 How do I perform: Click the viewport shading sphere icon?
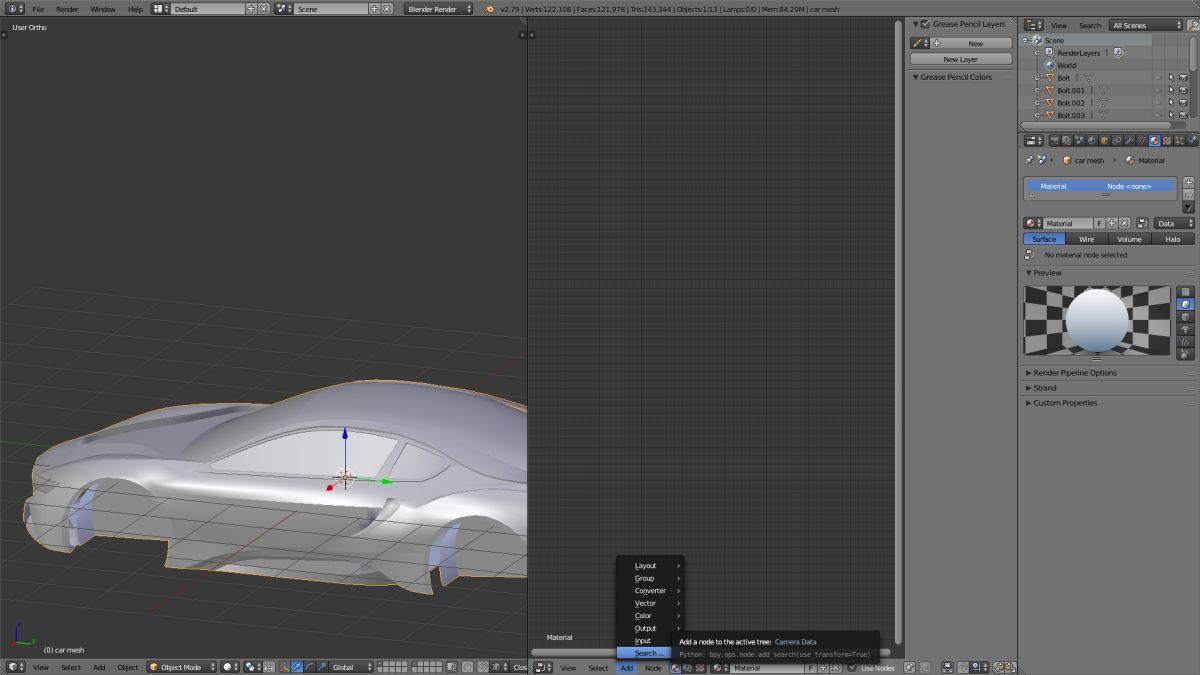click(x=228, y=667)
